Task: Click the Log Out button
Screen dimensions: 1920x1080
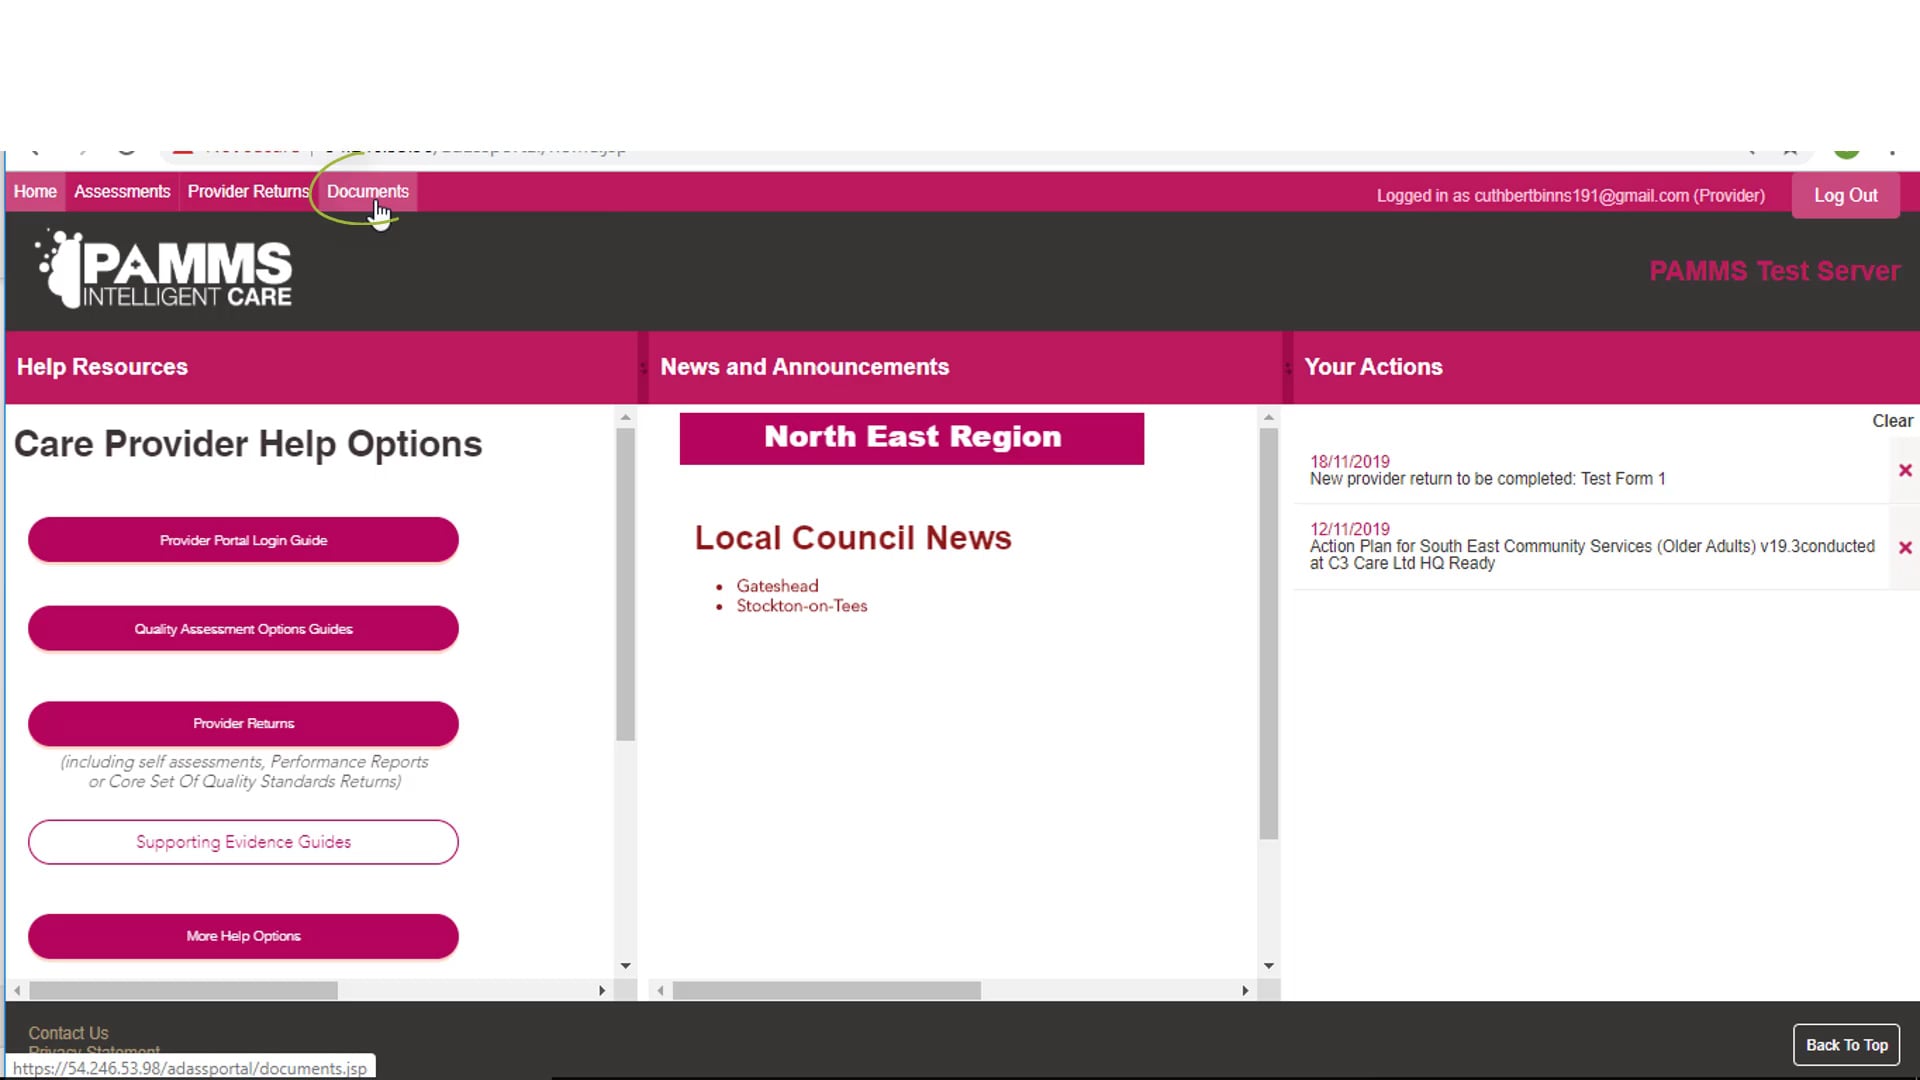Action: coord(1845,195)
